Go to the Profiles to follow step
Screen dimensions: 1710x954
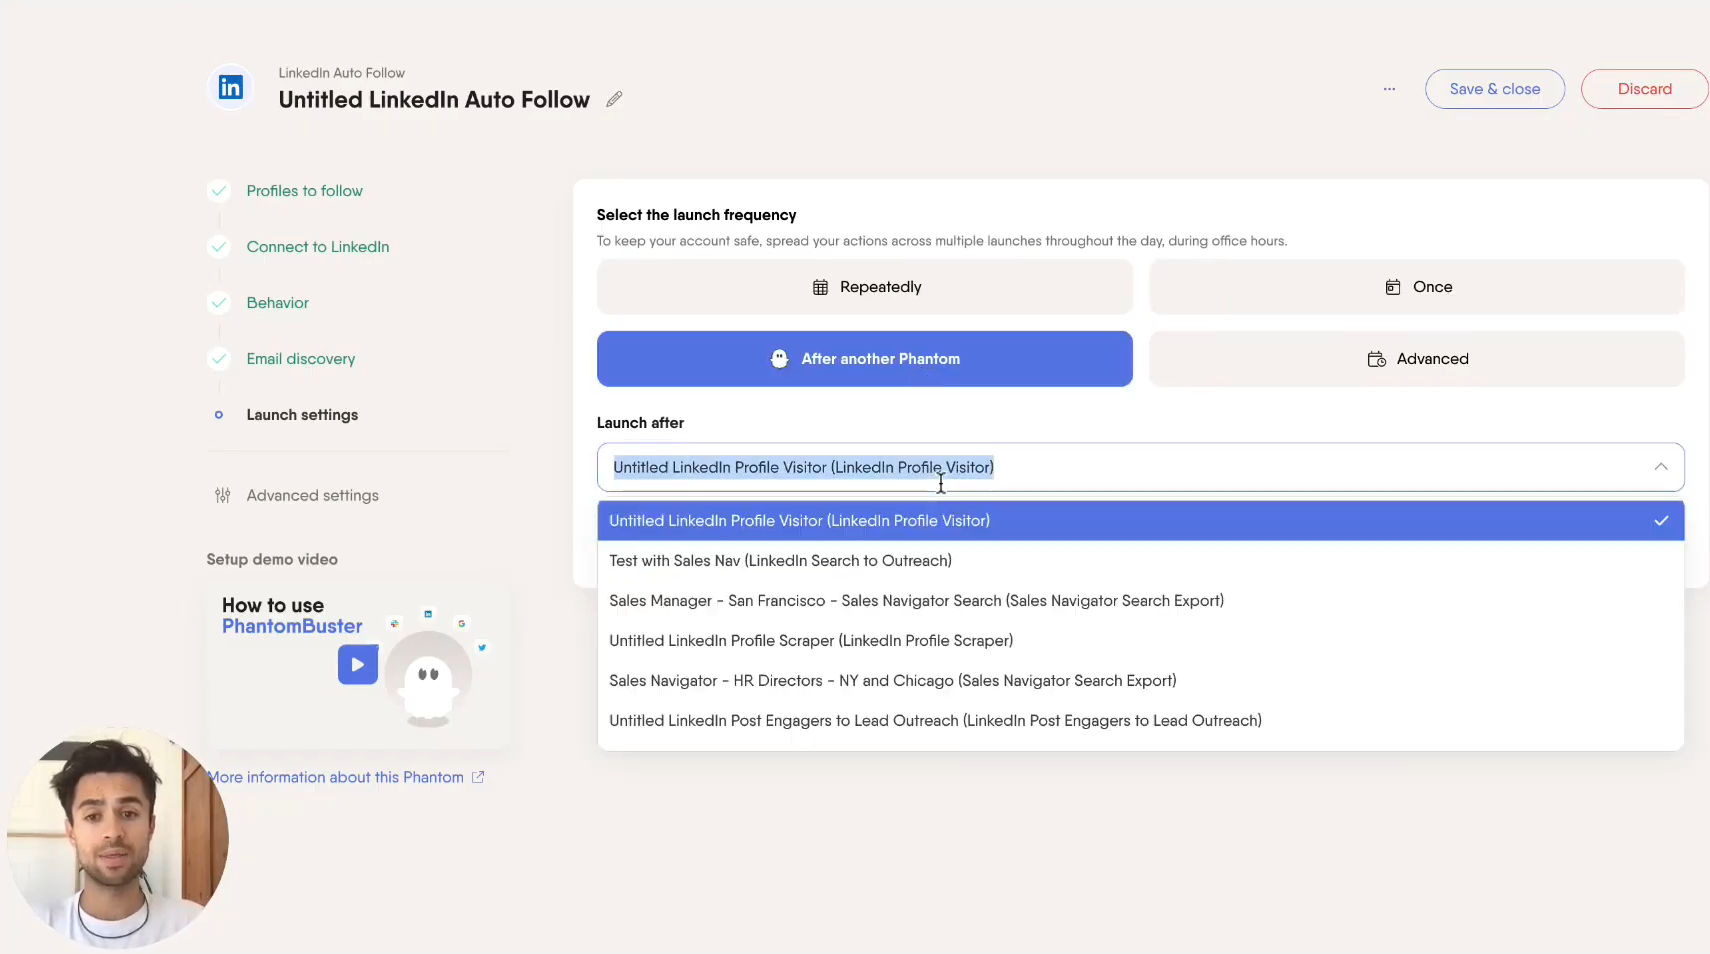304,191
